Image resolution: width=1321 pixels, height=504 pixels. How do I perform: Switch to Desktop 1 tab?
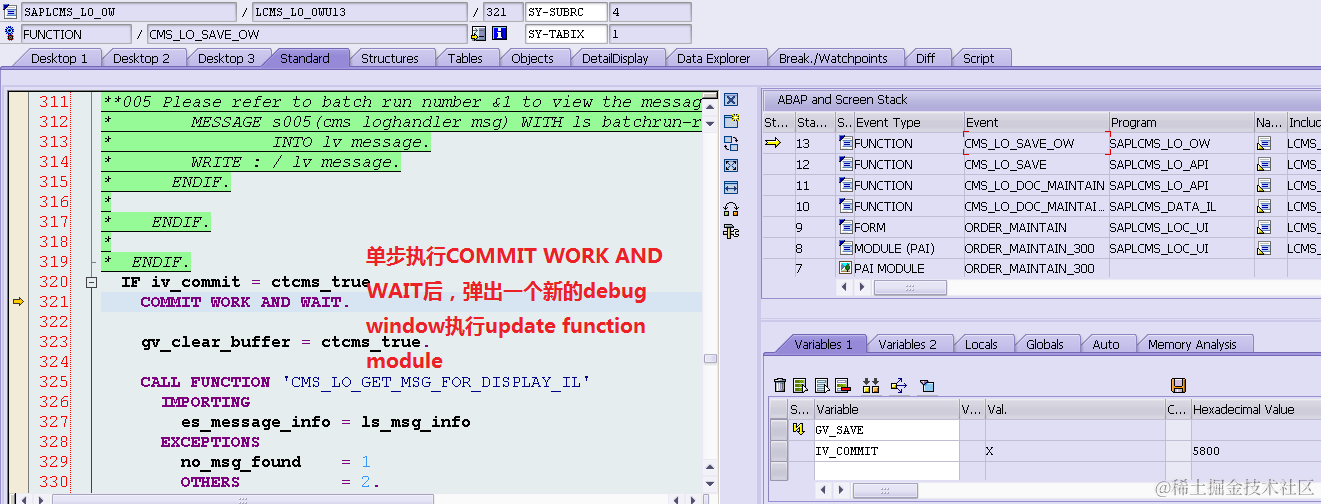click(59, 58)
